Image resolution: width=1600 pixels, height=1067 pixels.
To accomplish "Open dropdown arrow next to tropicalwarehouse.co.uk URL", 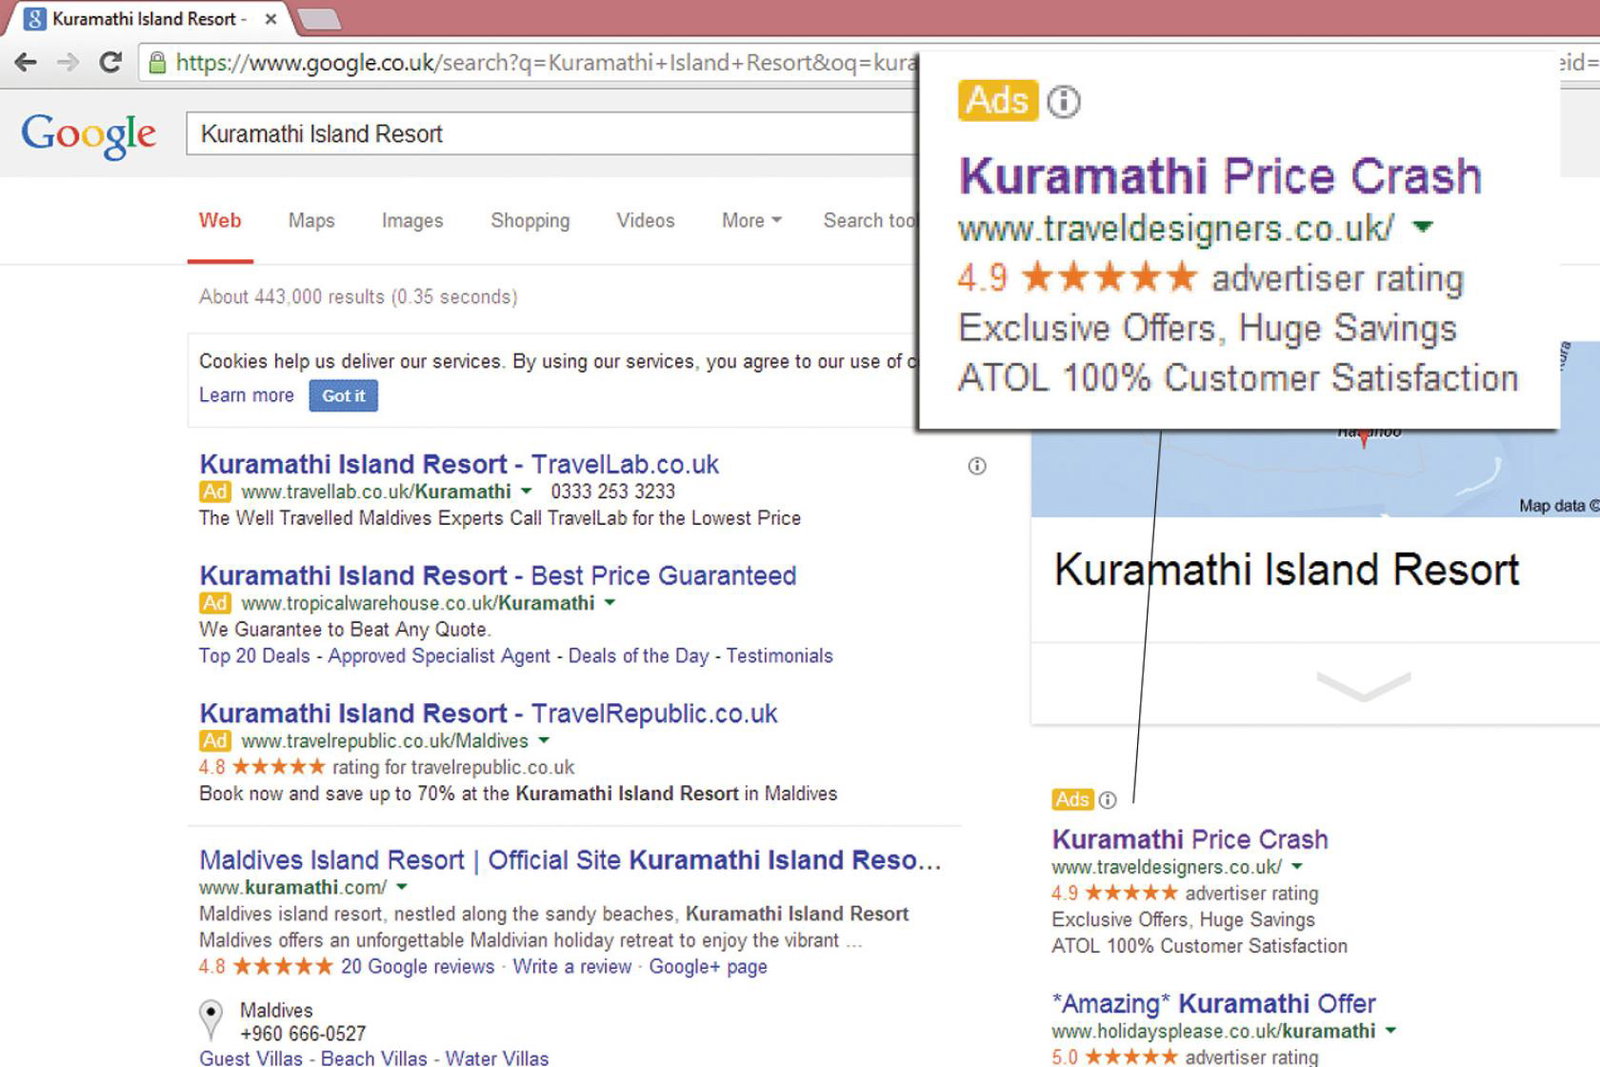I will pyautogui.click(x=610, y=603).
